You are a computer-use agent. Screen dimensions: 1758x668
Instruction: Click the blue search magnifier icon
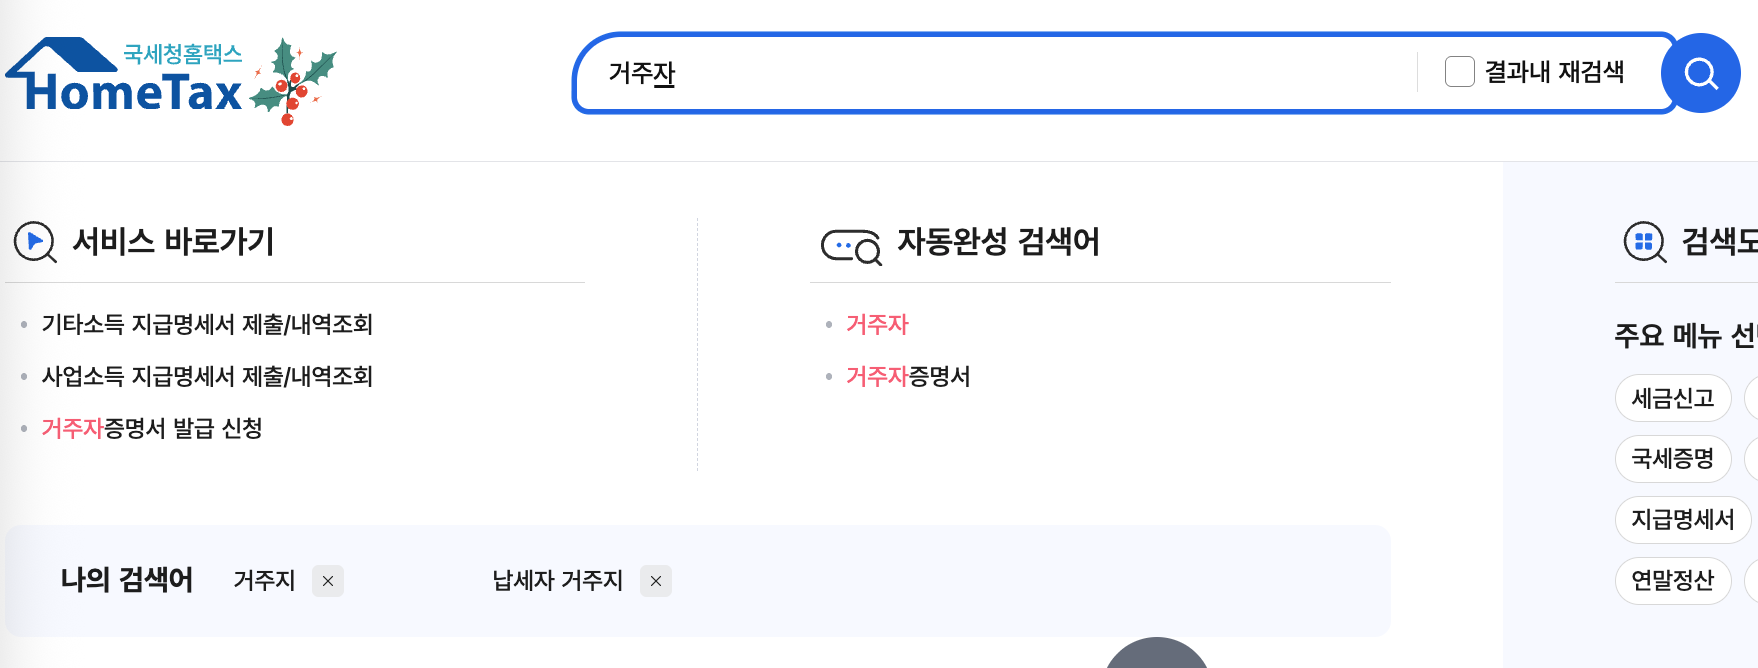pos(1699,72)
